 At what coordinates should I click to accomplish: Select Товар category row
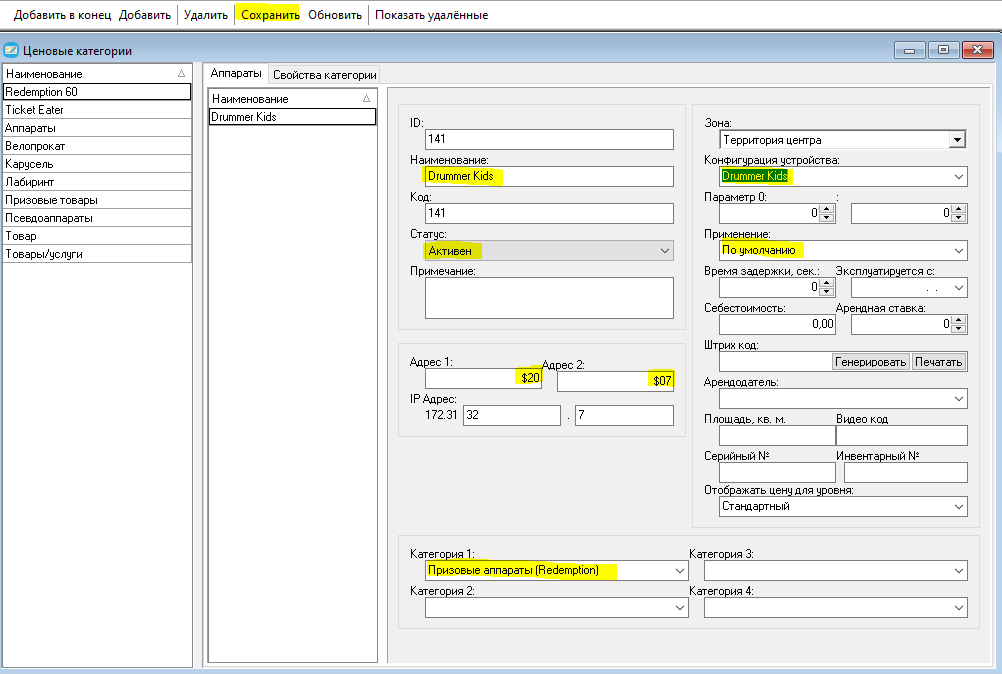point(97,236)
